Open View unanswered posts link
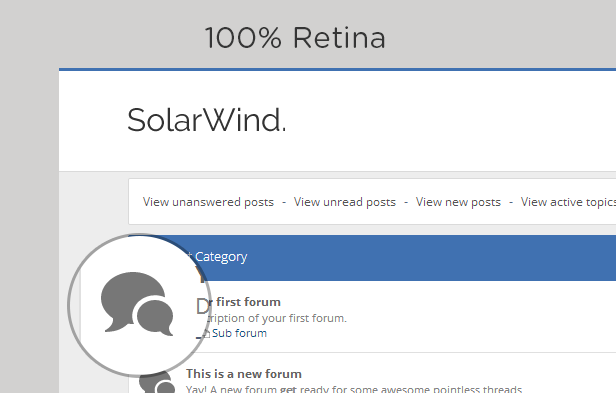The height and width of the screenshot is (393, 616). [208, 202]
